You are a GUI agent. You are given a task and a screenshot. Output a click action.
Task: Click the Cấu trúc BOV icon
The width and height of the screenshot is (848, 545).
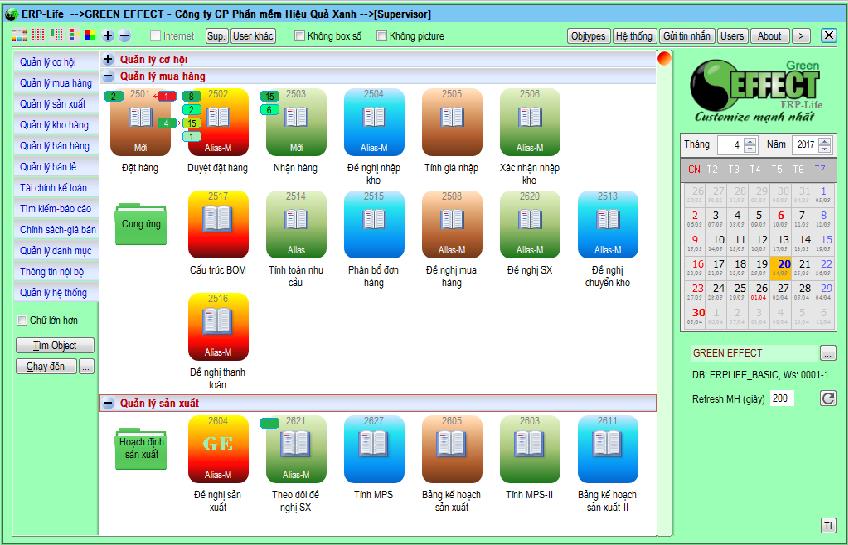(217, 226)
